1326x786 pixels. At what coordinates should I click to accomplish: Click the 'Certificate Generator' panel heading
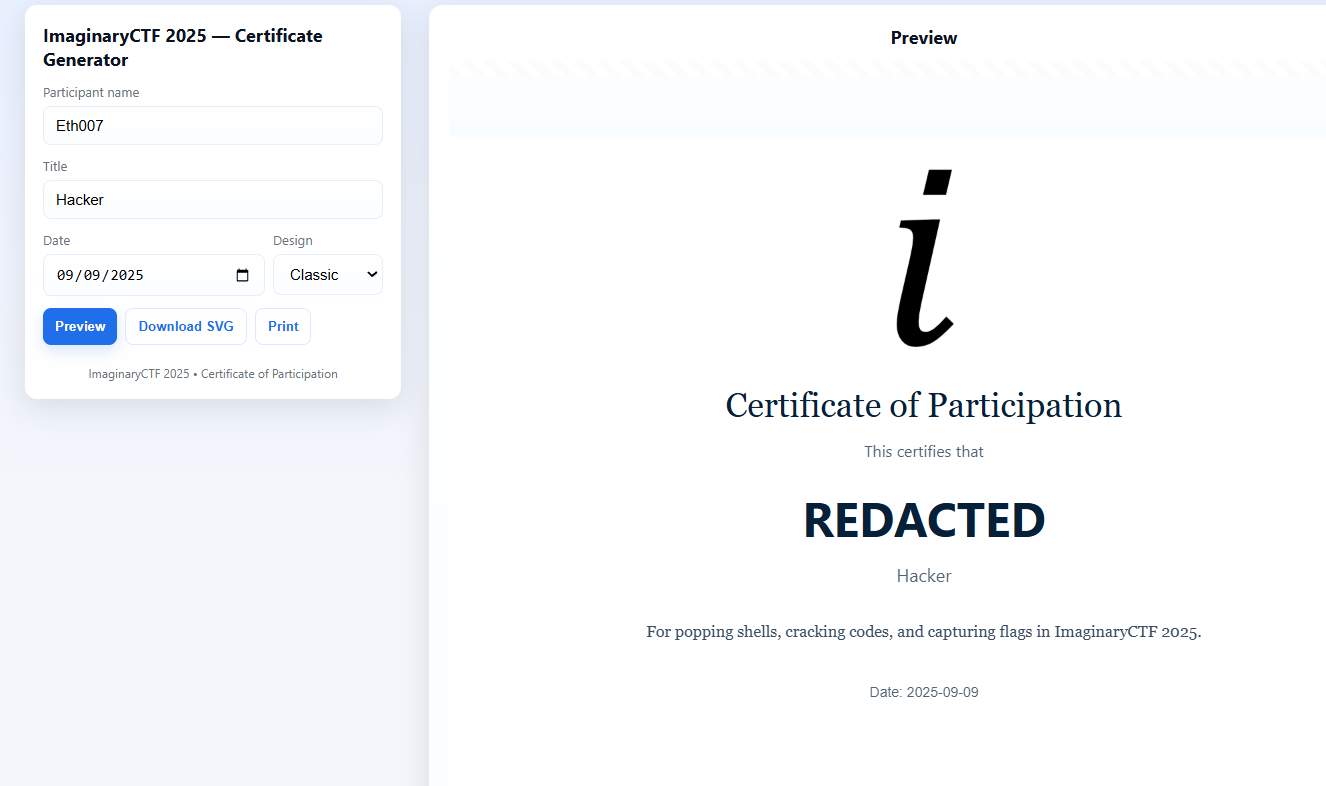point(182,48)
